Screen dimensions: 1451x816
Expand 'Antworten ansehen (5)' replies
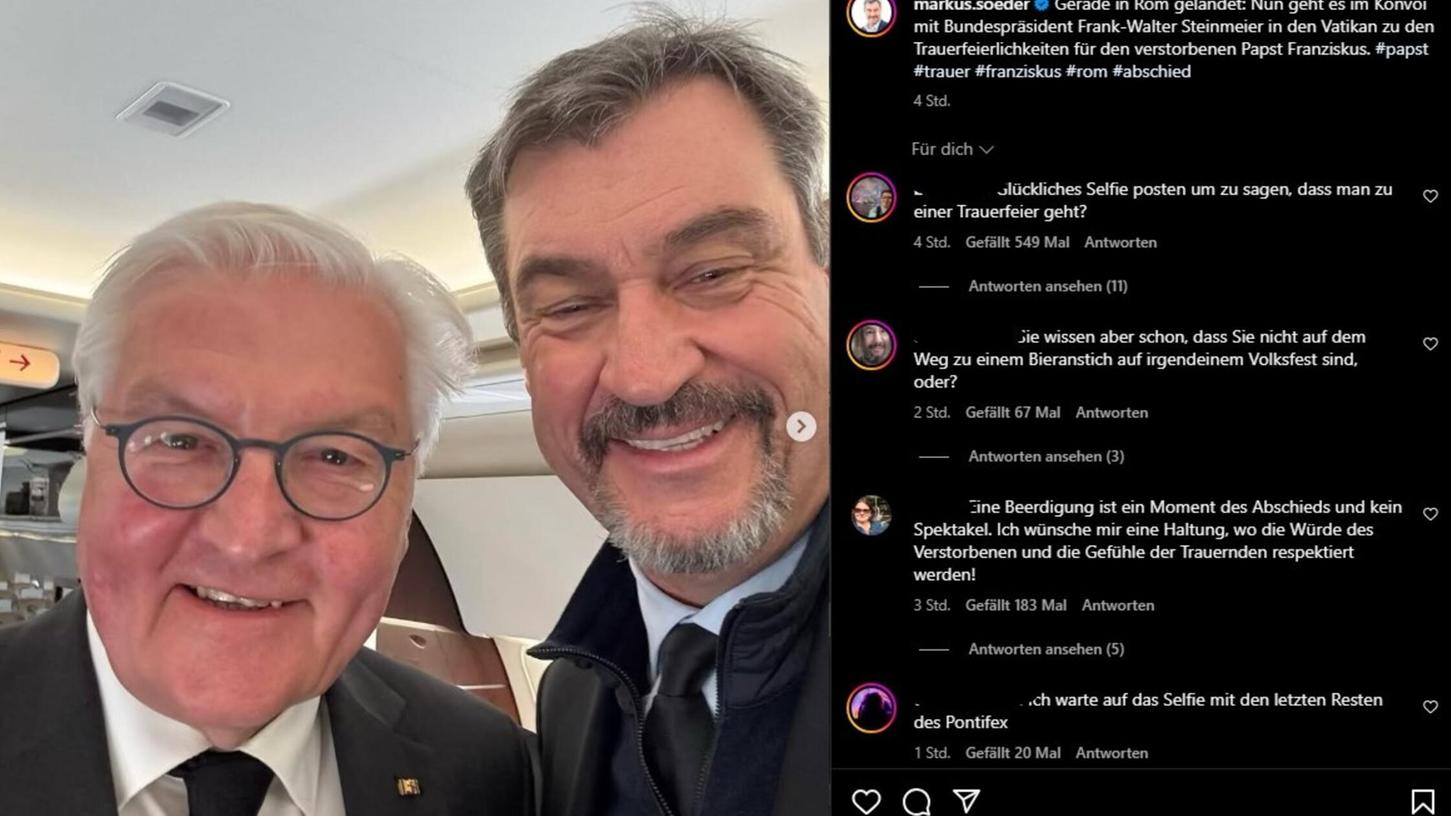click(1046, 649)
